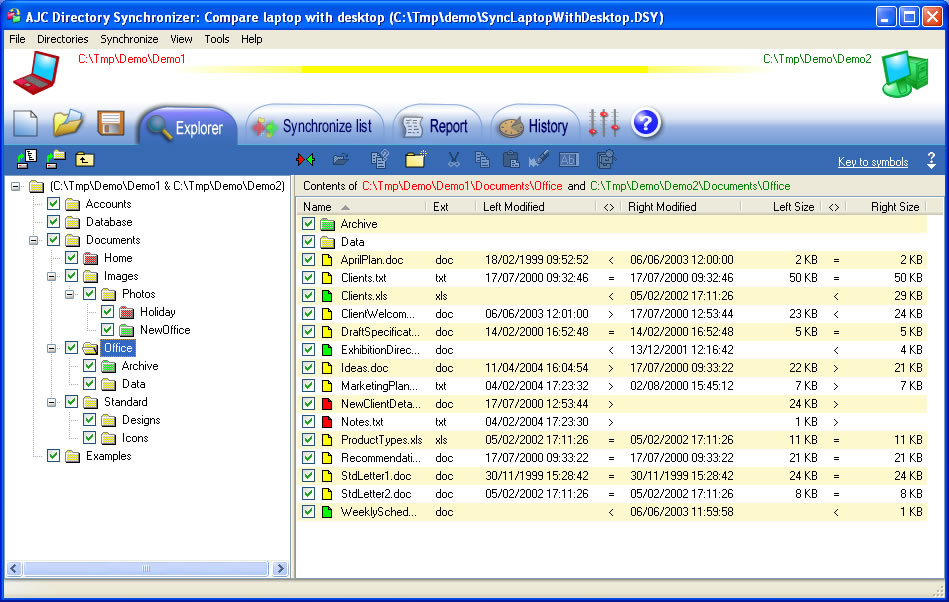Image resolution: width=949 pixels, height=602 pixels.
Task: Toggle the Database folder checkbox
Action: point(54,222)
